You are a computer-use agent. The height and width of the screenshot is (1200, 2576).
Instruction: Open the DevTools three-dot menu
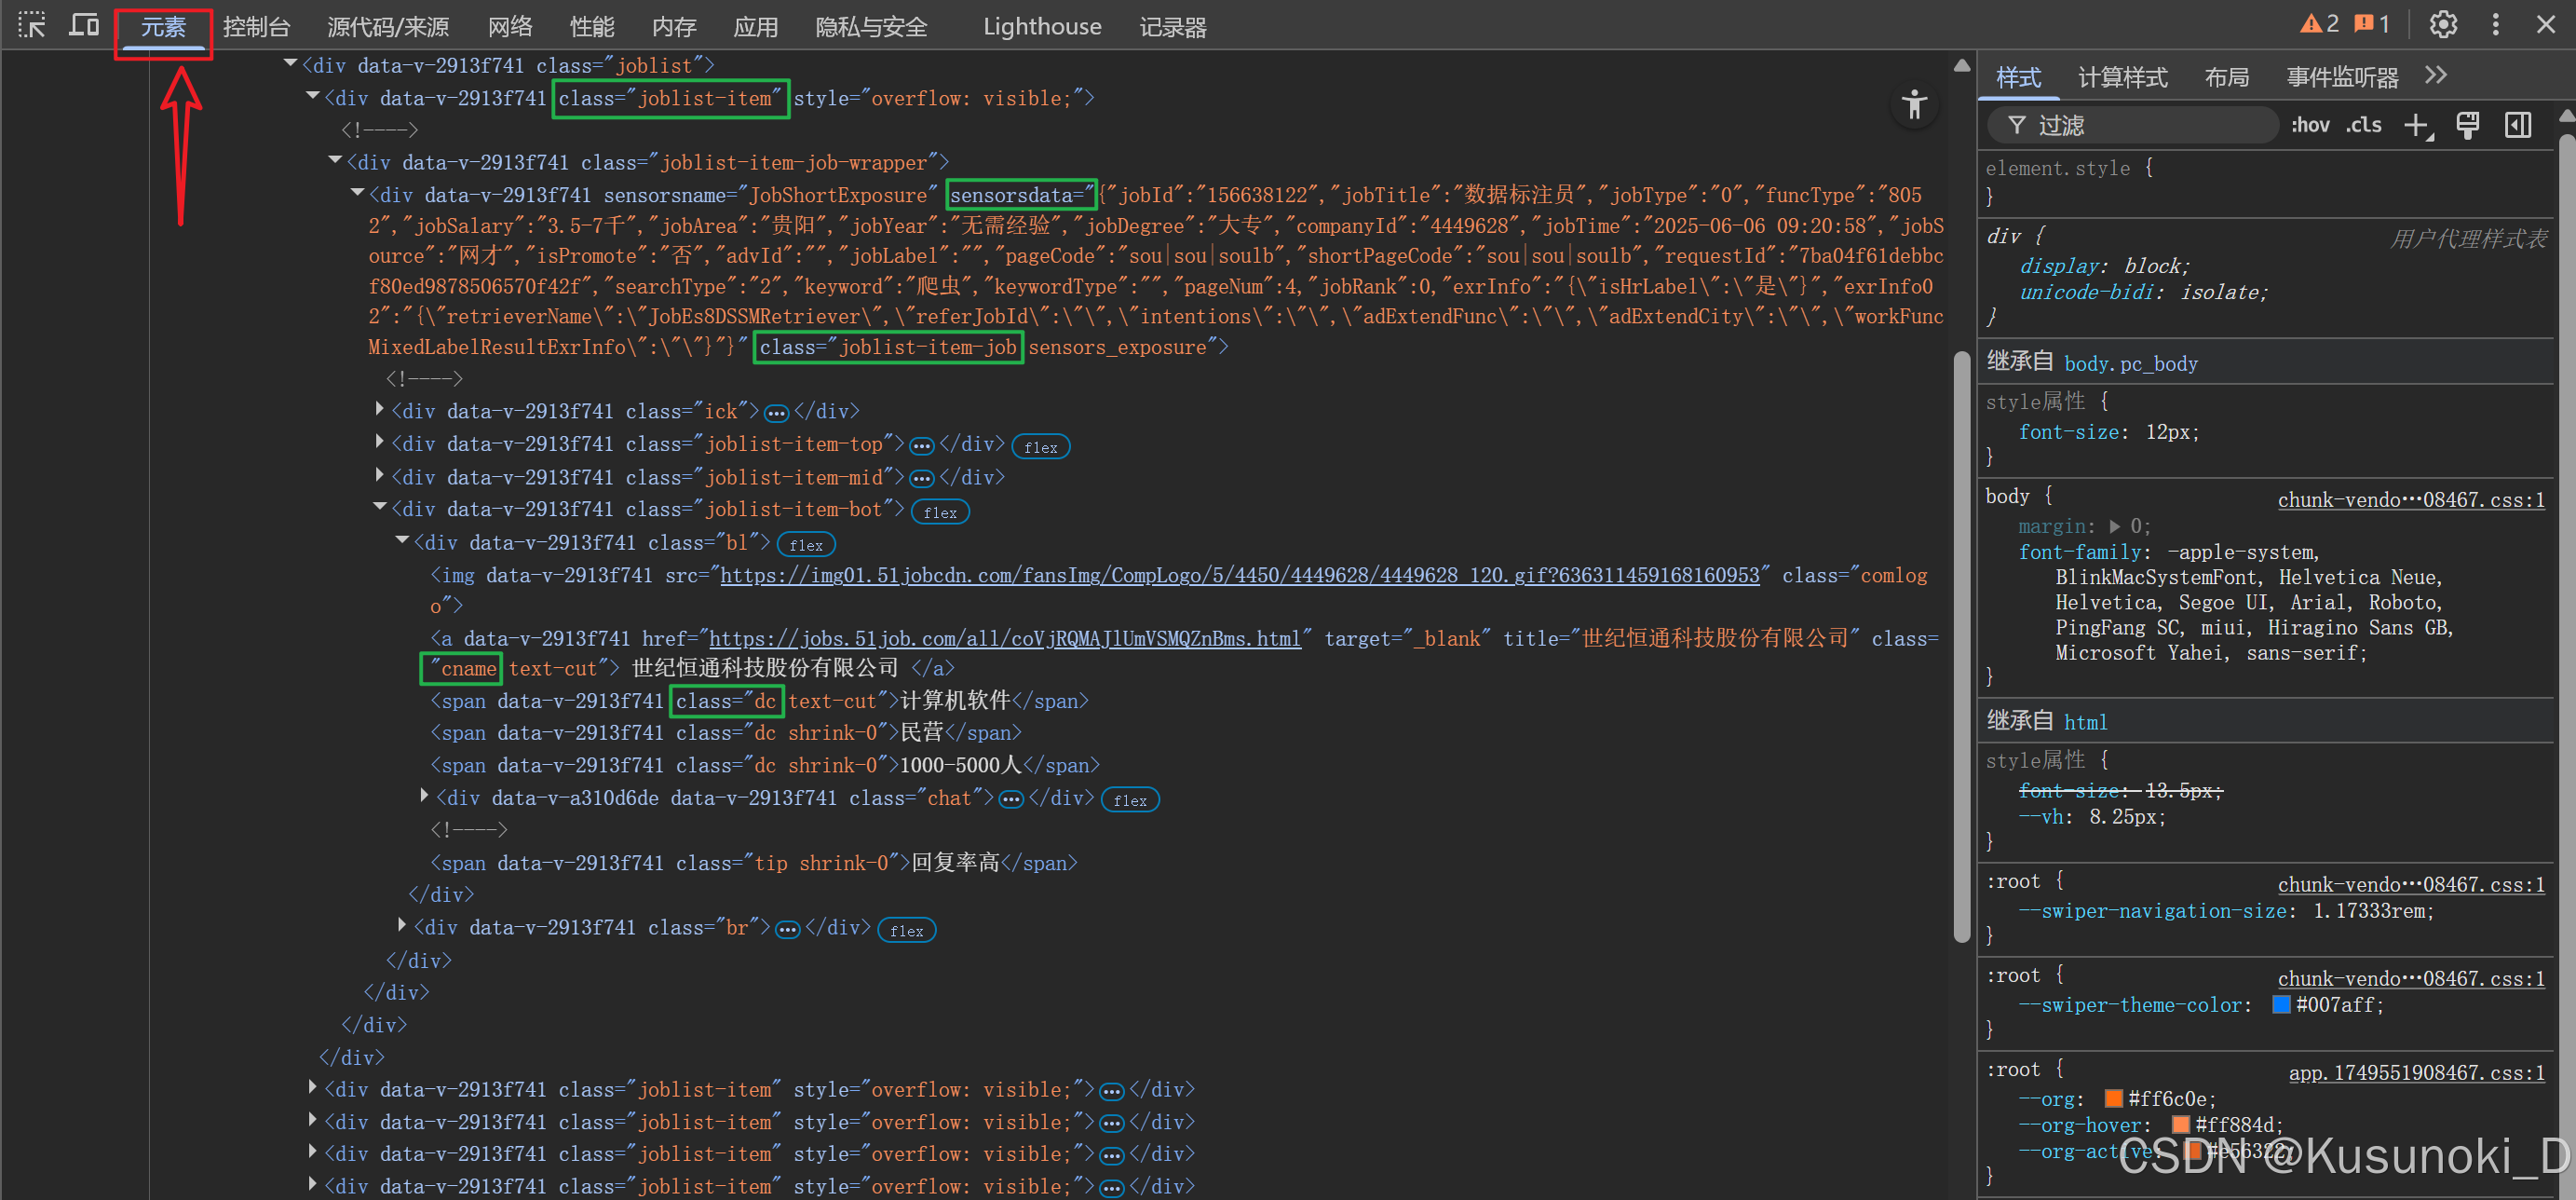(2496, 25)
